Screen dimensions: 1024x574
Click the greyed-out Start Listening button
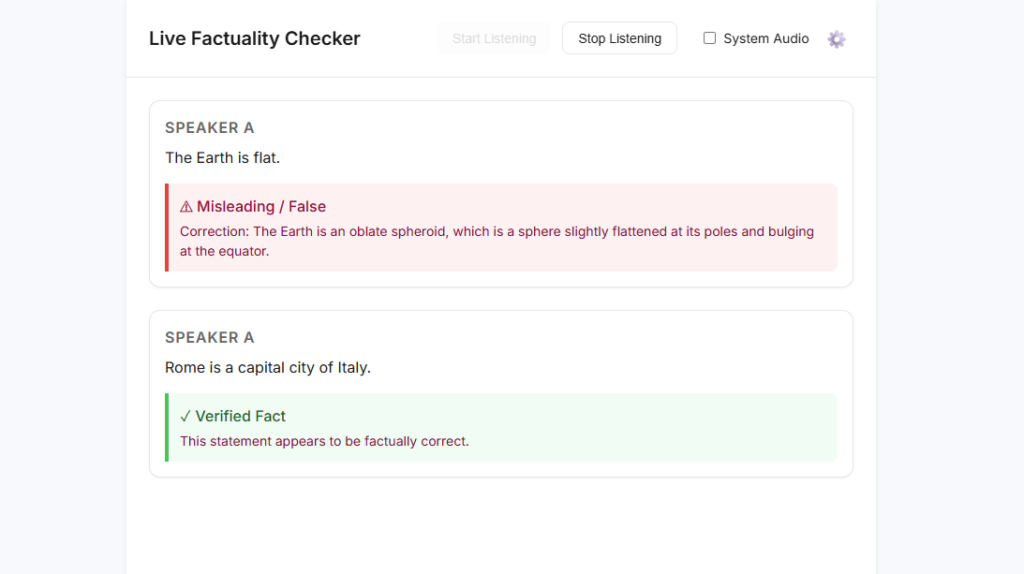pyautogui.click(x=494, y=39)
